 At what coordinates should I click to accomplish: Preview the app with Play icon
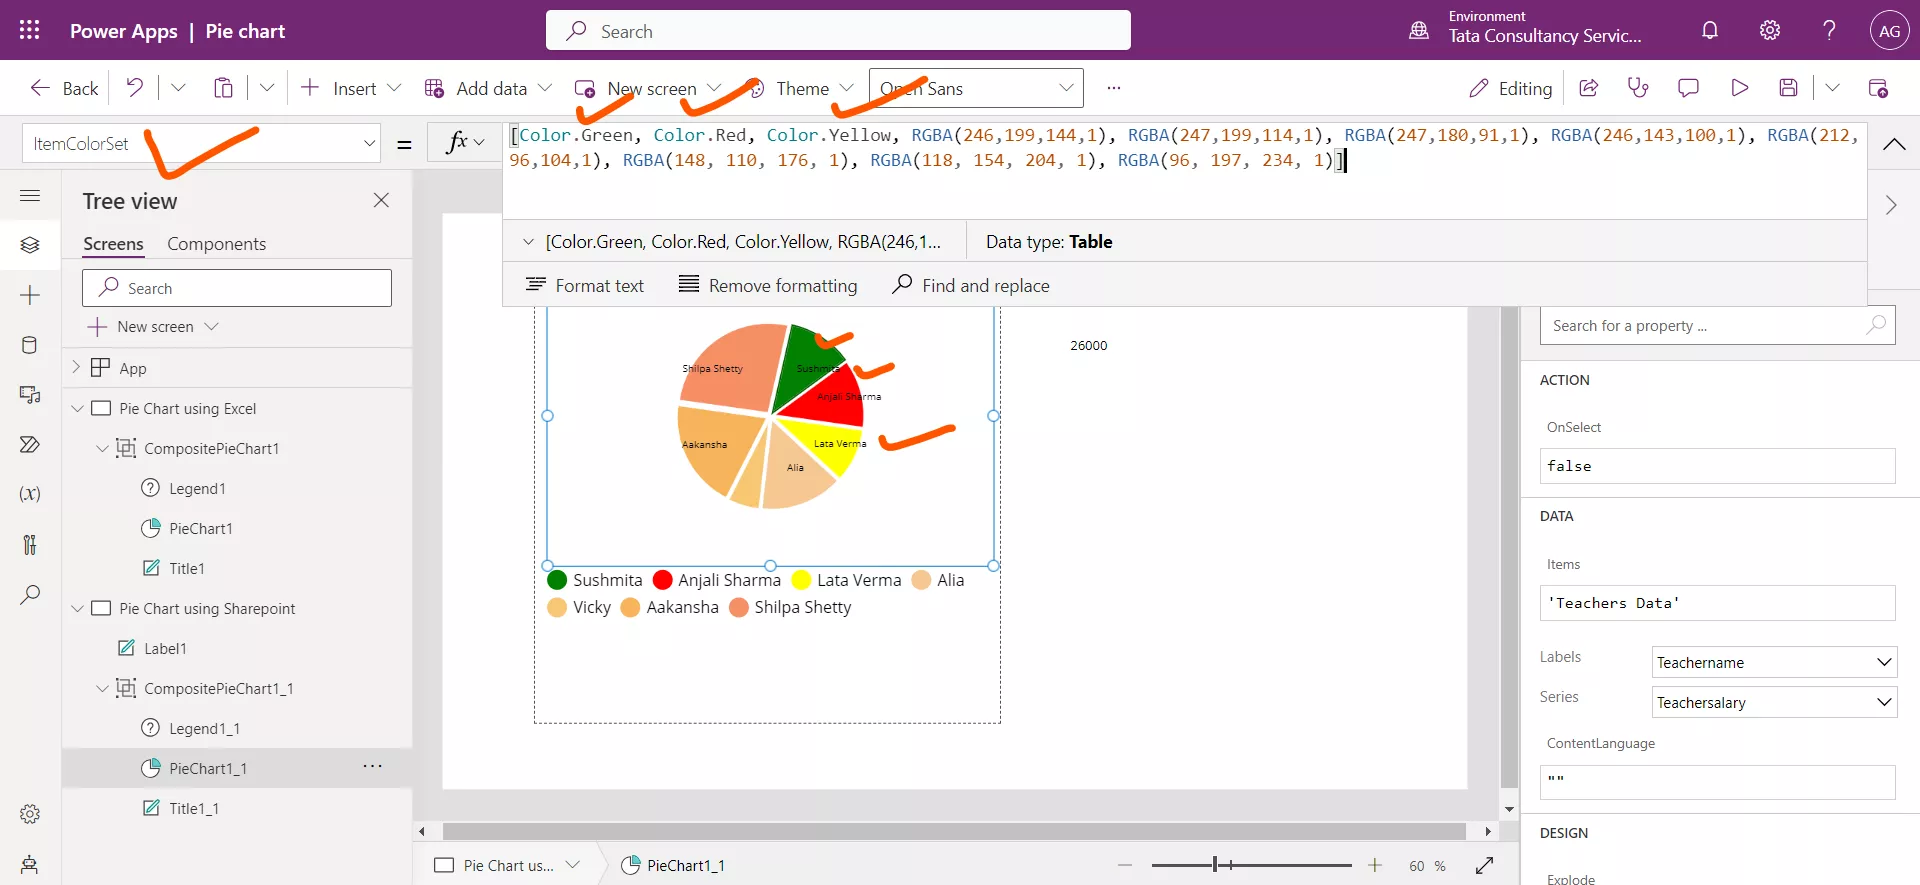click(1739, 88)
